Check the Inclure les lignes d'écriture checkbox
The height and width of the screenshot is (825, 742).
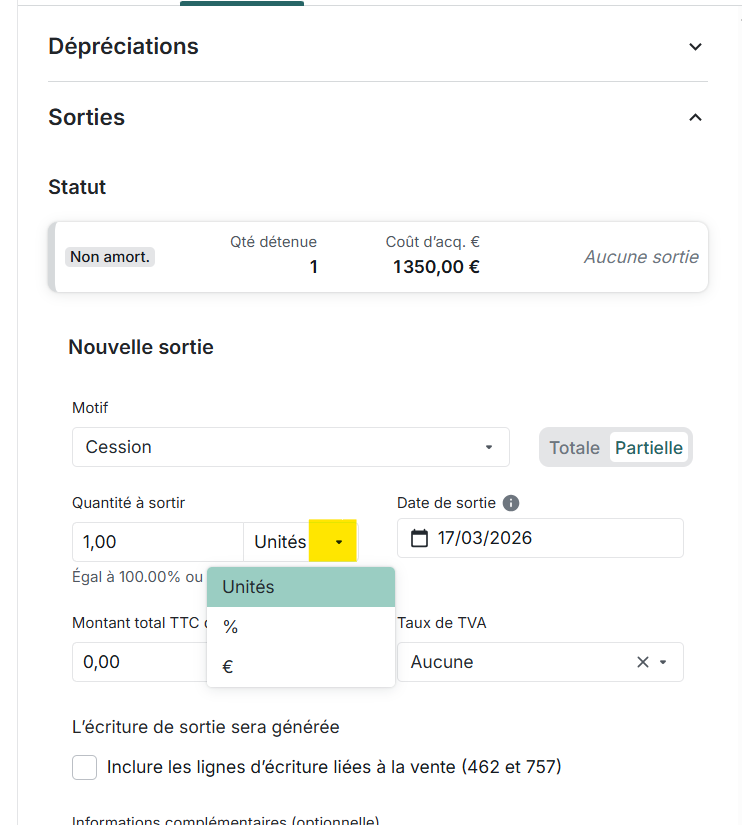pyautogui.click(x=85, y=767)
